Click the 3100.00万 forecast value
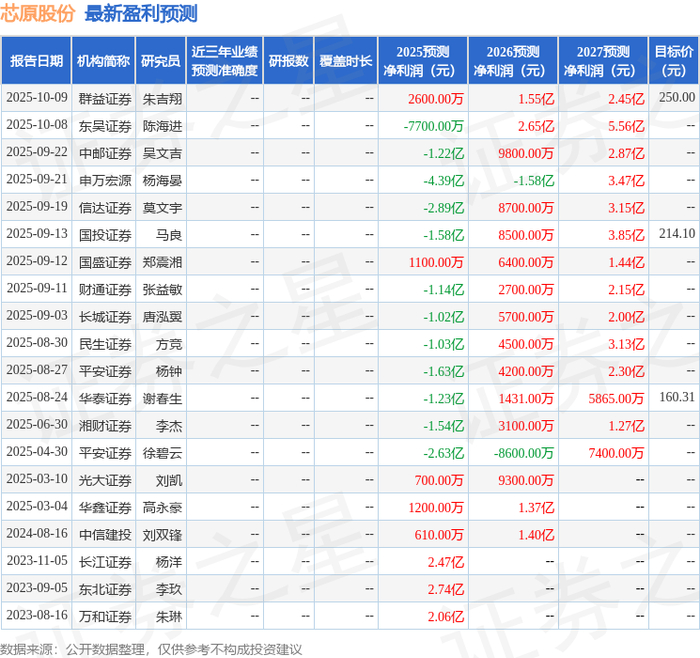Image resolution: width=700 pixels, height=658 pixels. [x=525, y=426]
